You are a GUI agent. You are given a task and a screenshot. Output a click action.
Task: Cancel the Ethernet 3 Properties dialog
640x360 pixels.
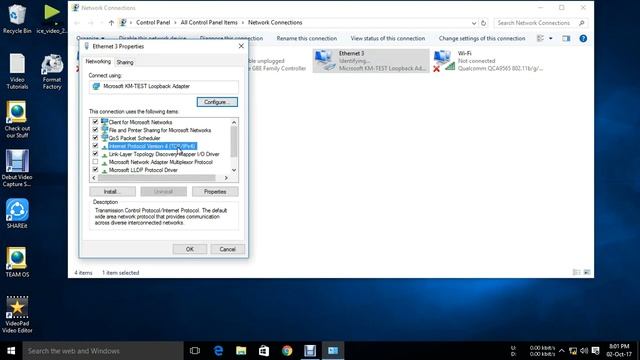pos(227,249)
